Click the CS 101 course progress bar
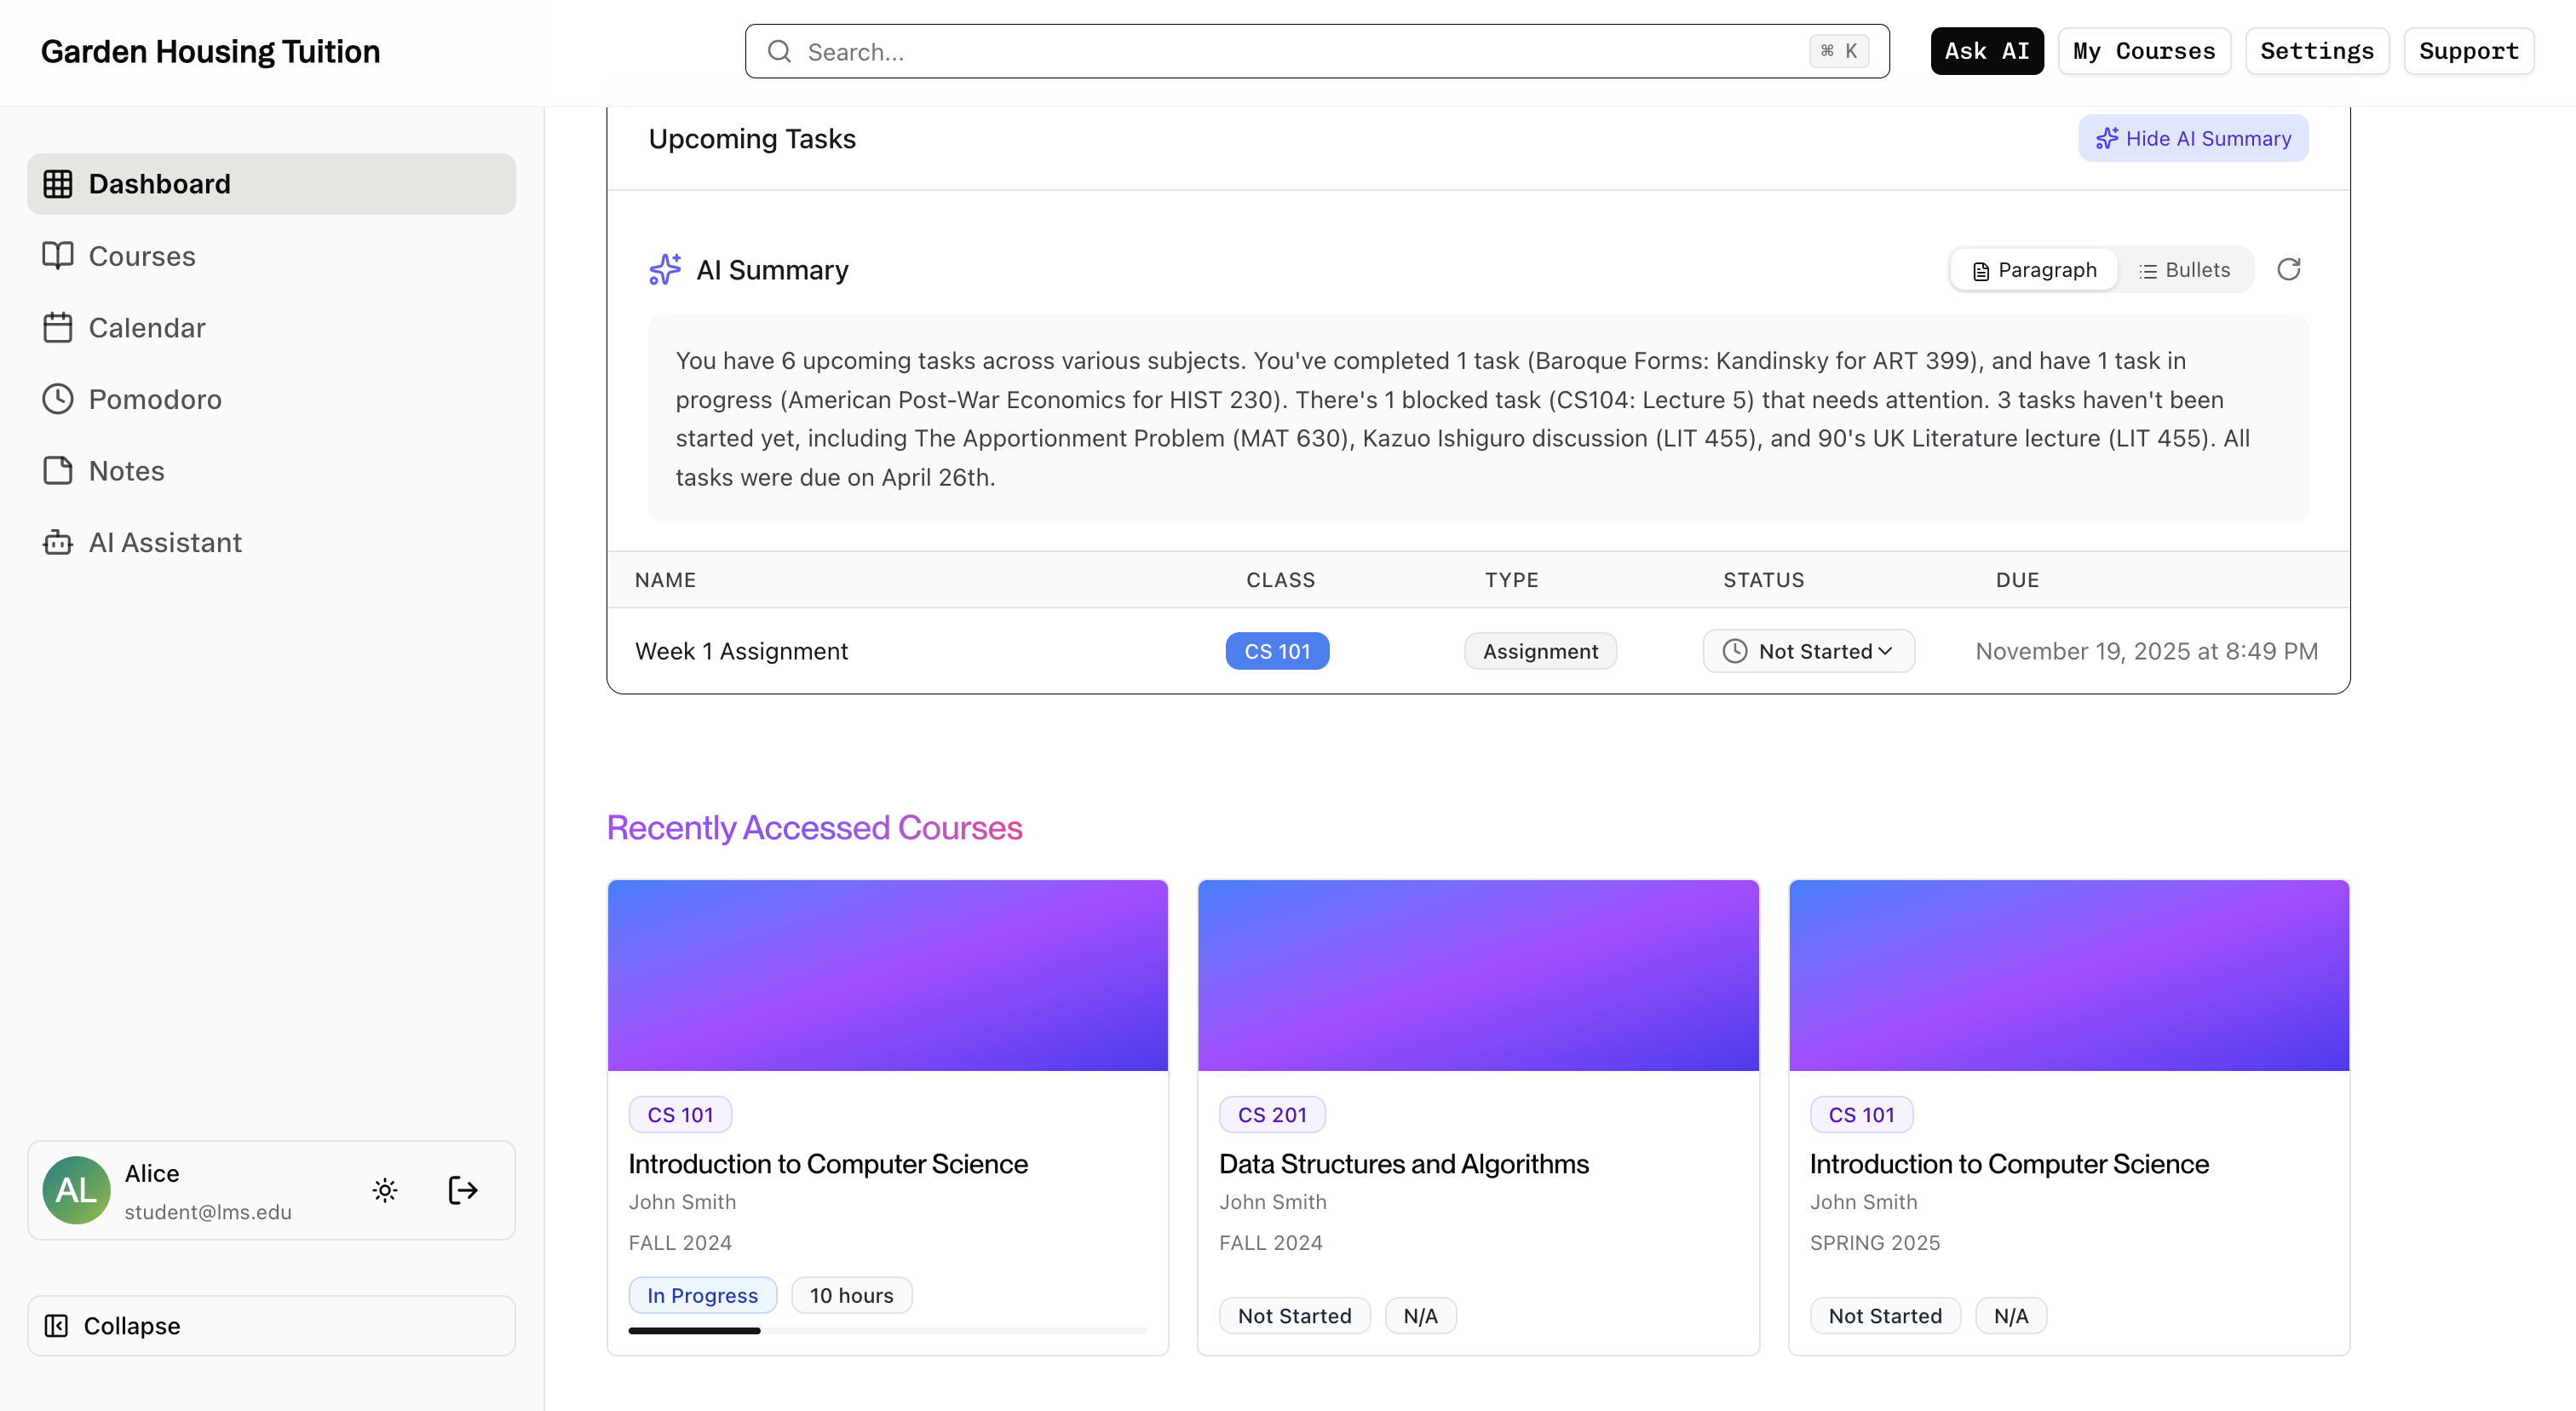Image resolution: width=2576 pixels, height=1411 pixels. (x=887, y=1331)
